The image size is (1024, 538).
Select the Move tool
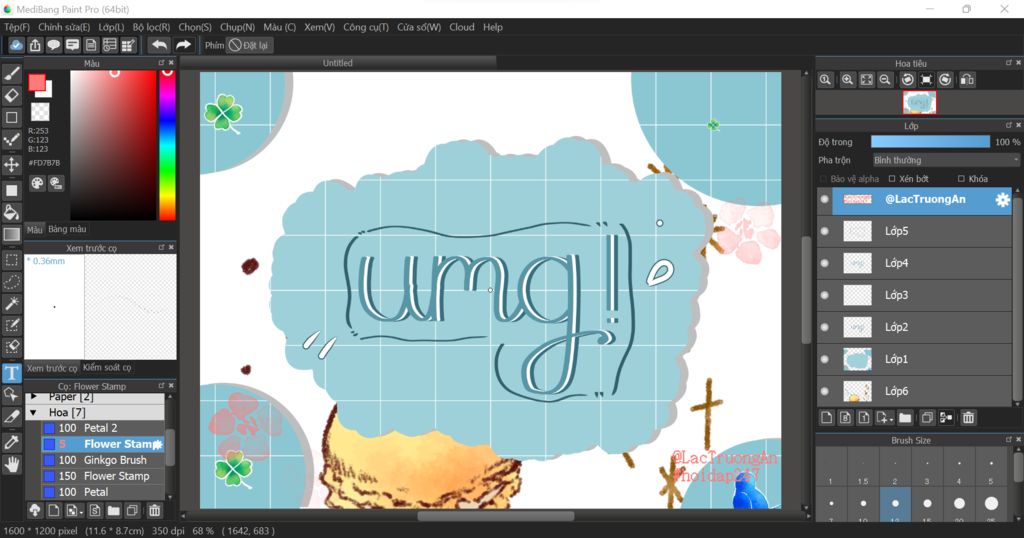[x=12, y=164]
